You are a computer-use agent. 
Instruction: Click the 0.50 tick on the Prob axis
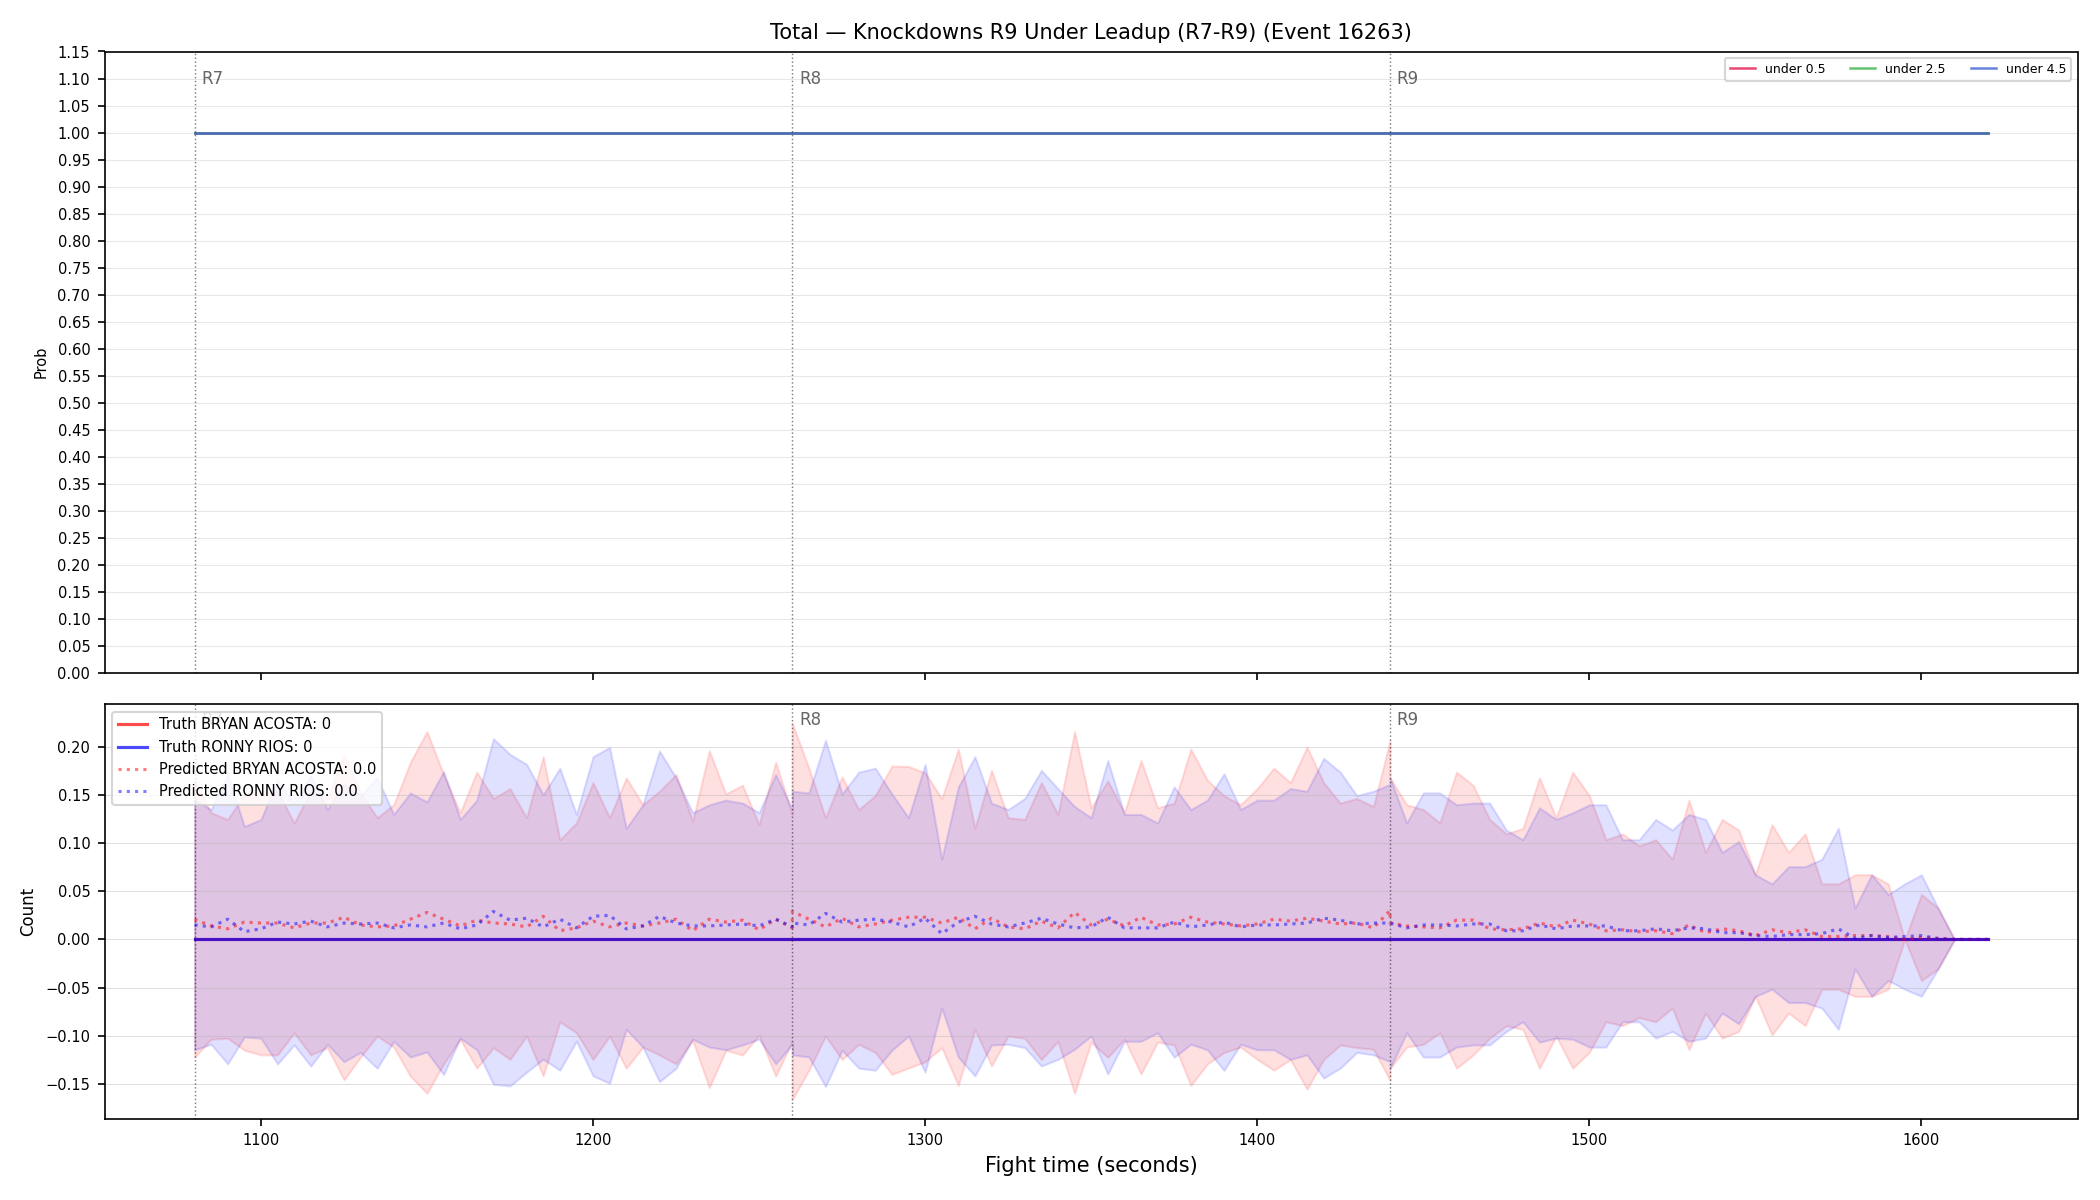(74, 404)
